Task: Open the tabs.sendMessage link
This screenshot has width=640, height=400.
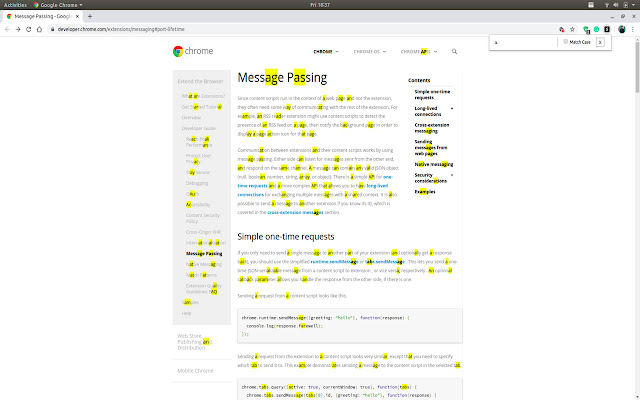Action: (385, 262)
